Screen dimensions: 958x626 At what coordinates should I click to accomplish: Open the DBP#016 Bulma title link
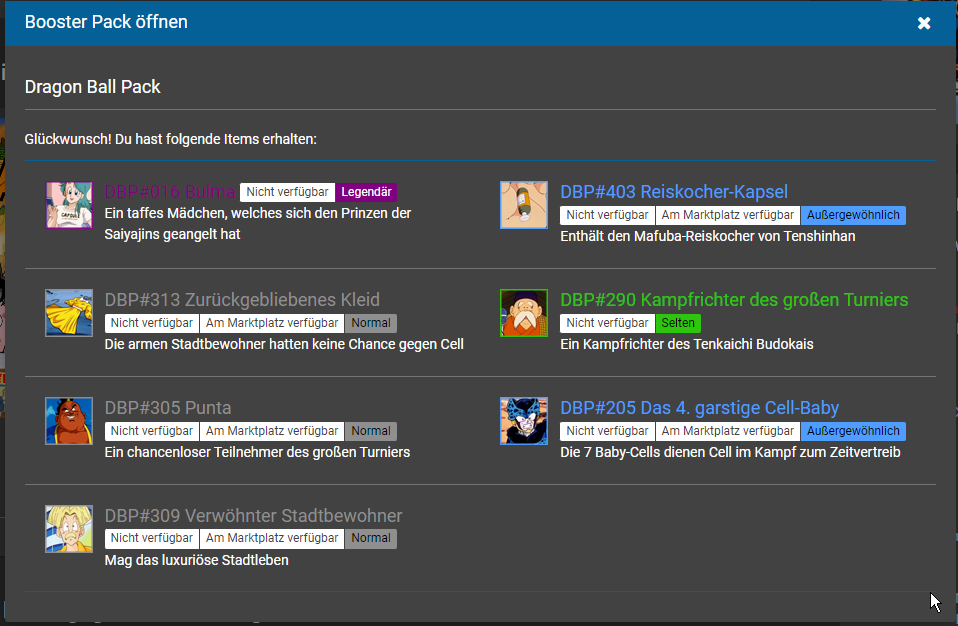[170, 192]
